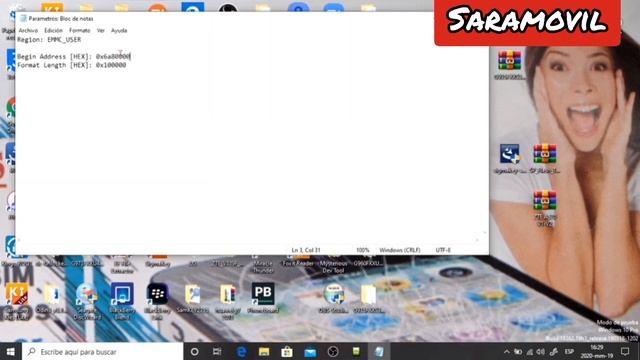The image size is (640, 360).
Task: Click the green app icon on the taskbar
Action: (x=356, y=351)
